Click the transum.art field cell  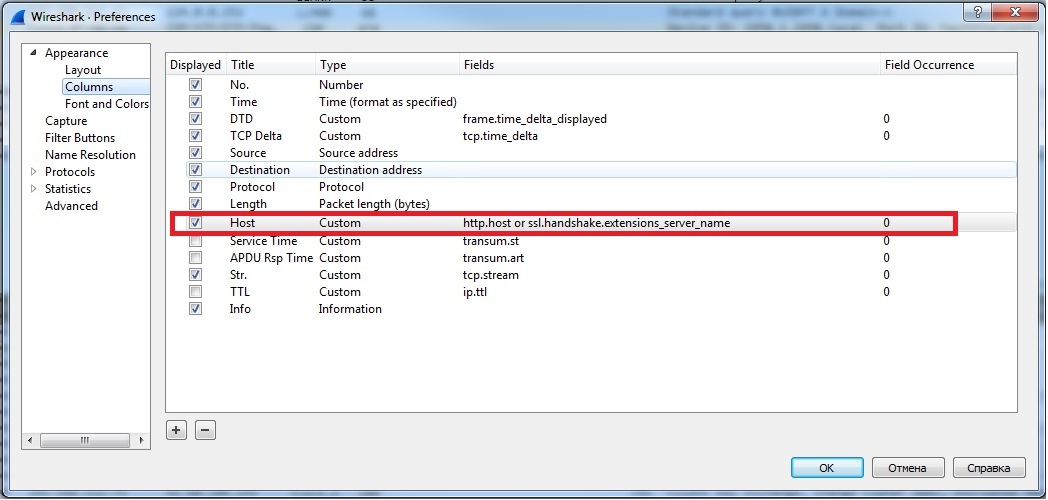tap(493, 257)
